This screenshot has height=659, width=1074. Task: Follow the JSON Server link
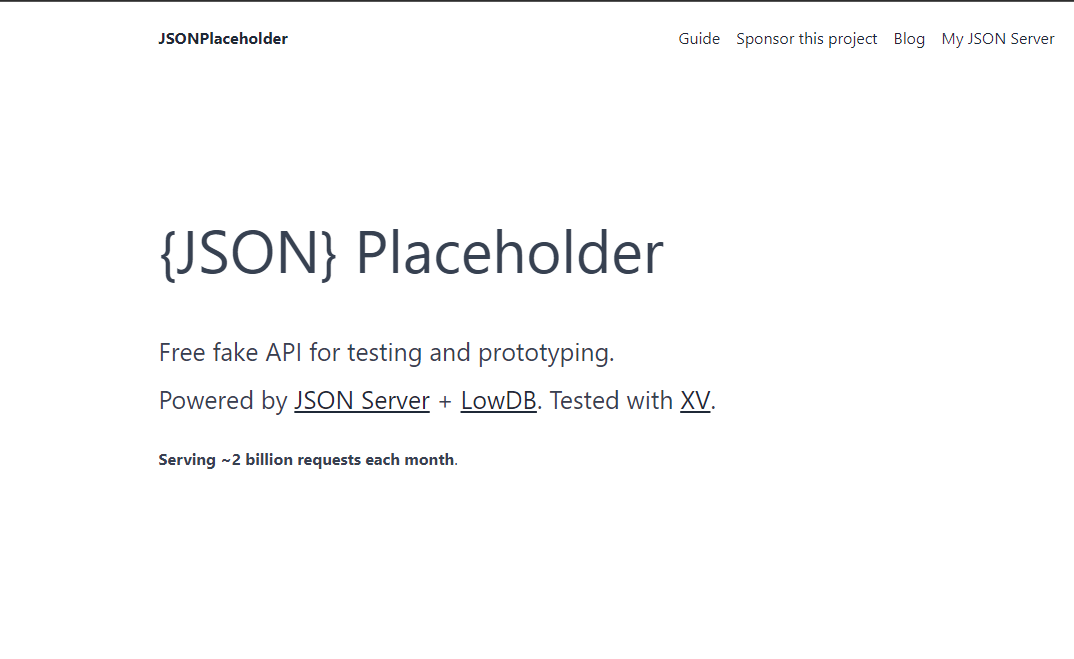[x=361, y=401]
